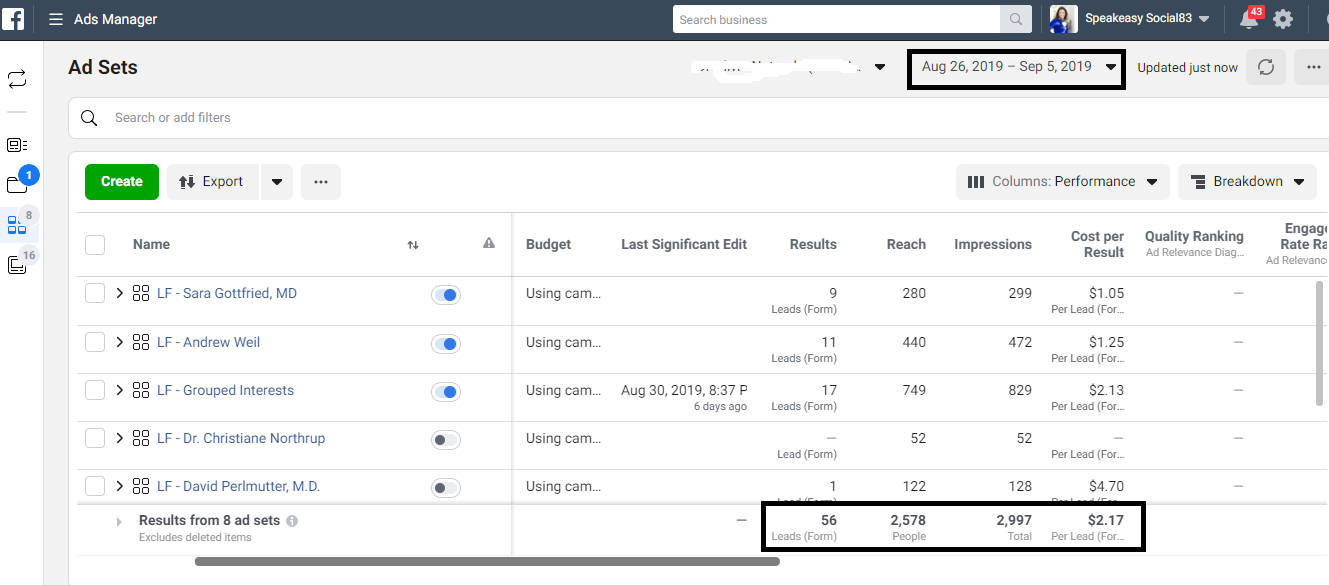Turn off the LF - Andrew Weil ad set
This screenshot has width=1329, height=585.
tap(446, 343)
